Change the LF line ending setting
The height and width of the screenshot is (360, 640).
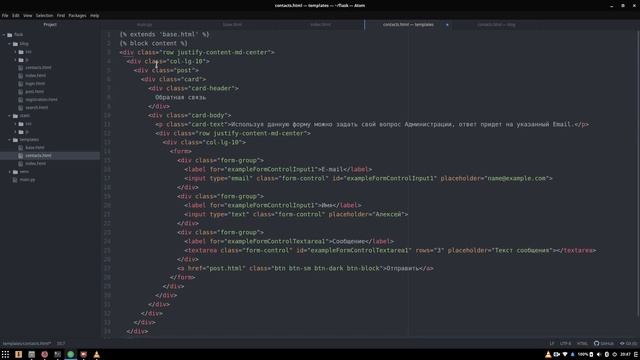(552, 344)
